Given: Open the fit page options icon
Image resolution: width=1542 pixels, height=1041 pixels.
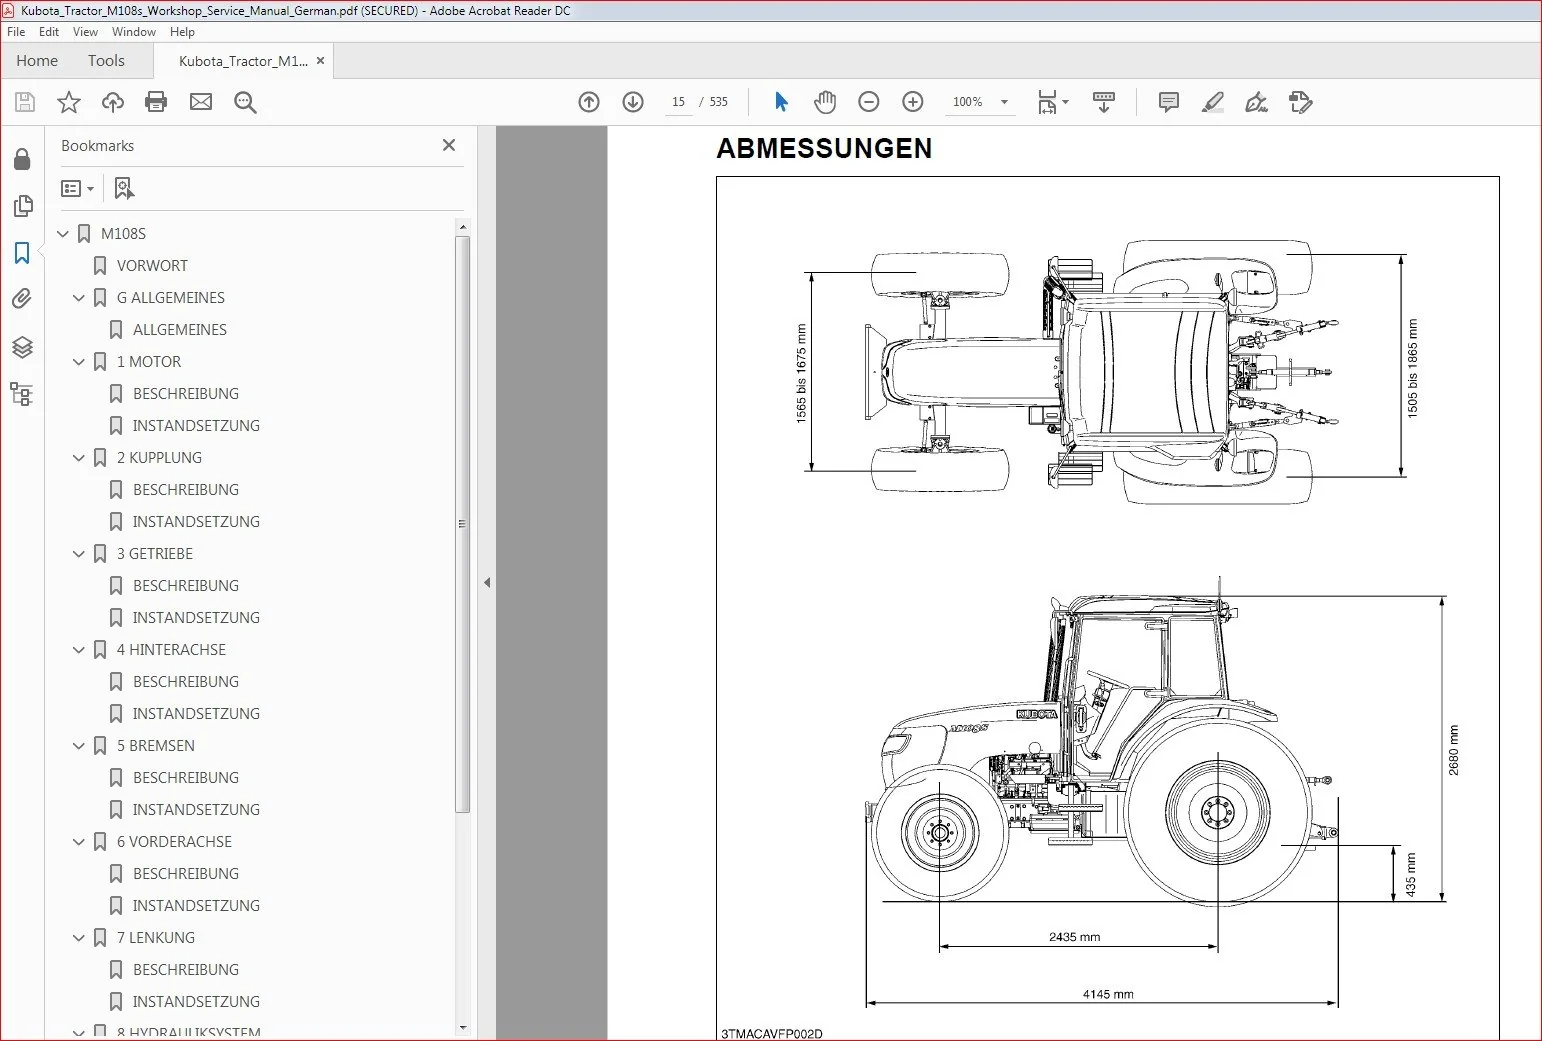Looking at the screenshot, I should click(x=1053, y=102).
